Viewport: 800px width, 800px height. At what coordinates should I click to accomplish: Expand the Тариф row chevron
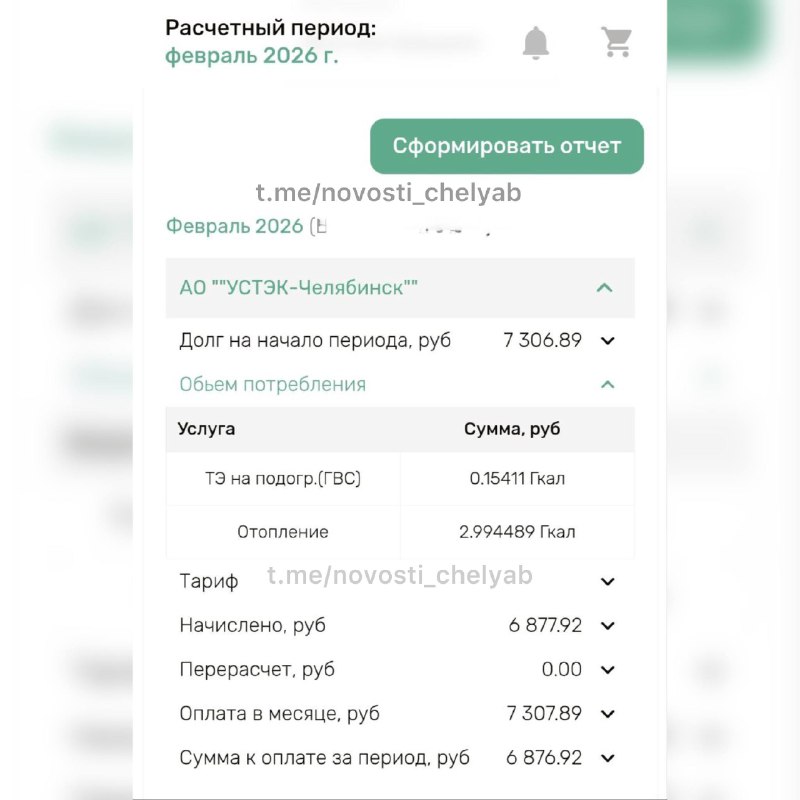click(607, 582)
